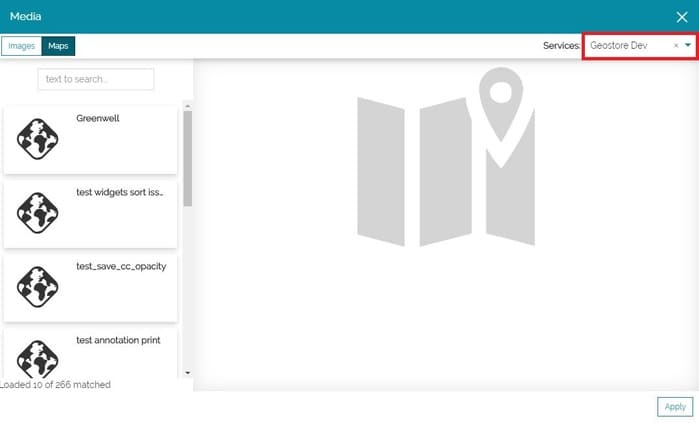Select the Greenwell map title
The width and height of the screenshot is (699, 423).
[x=98, y=118]
